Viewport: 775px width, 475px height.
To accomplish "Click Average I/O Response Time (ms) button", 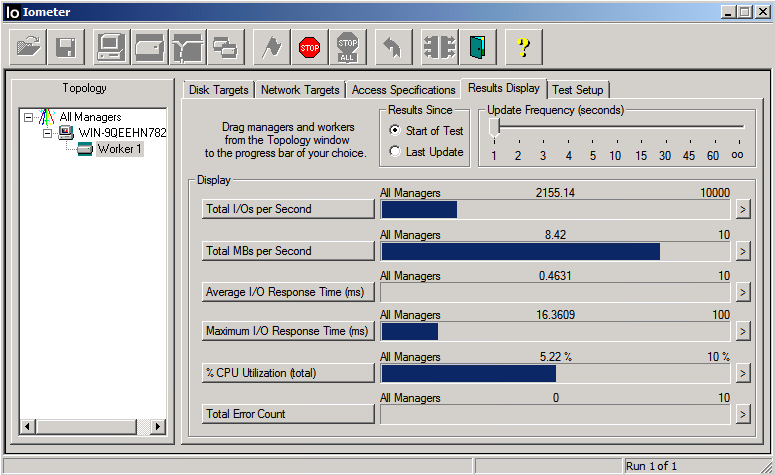I will [x=288, y=292].
